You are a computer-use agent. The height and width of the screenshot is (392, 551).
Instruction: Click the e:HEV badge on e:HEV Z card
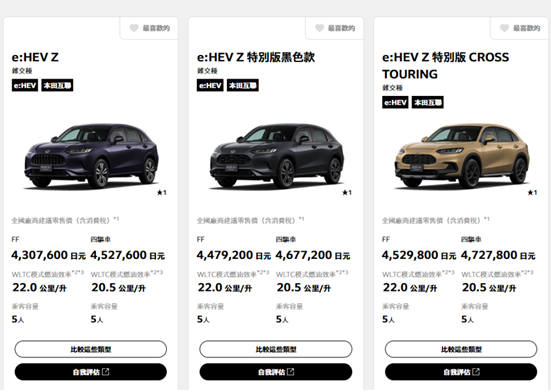pyautogui.click(x=25, y=85)
